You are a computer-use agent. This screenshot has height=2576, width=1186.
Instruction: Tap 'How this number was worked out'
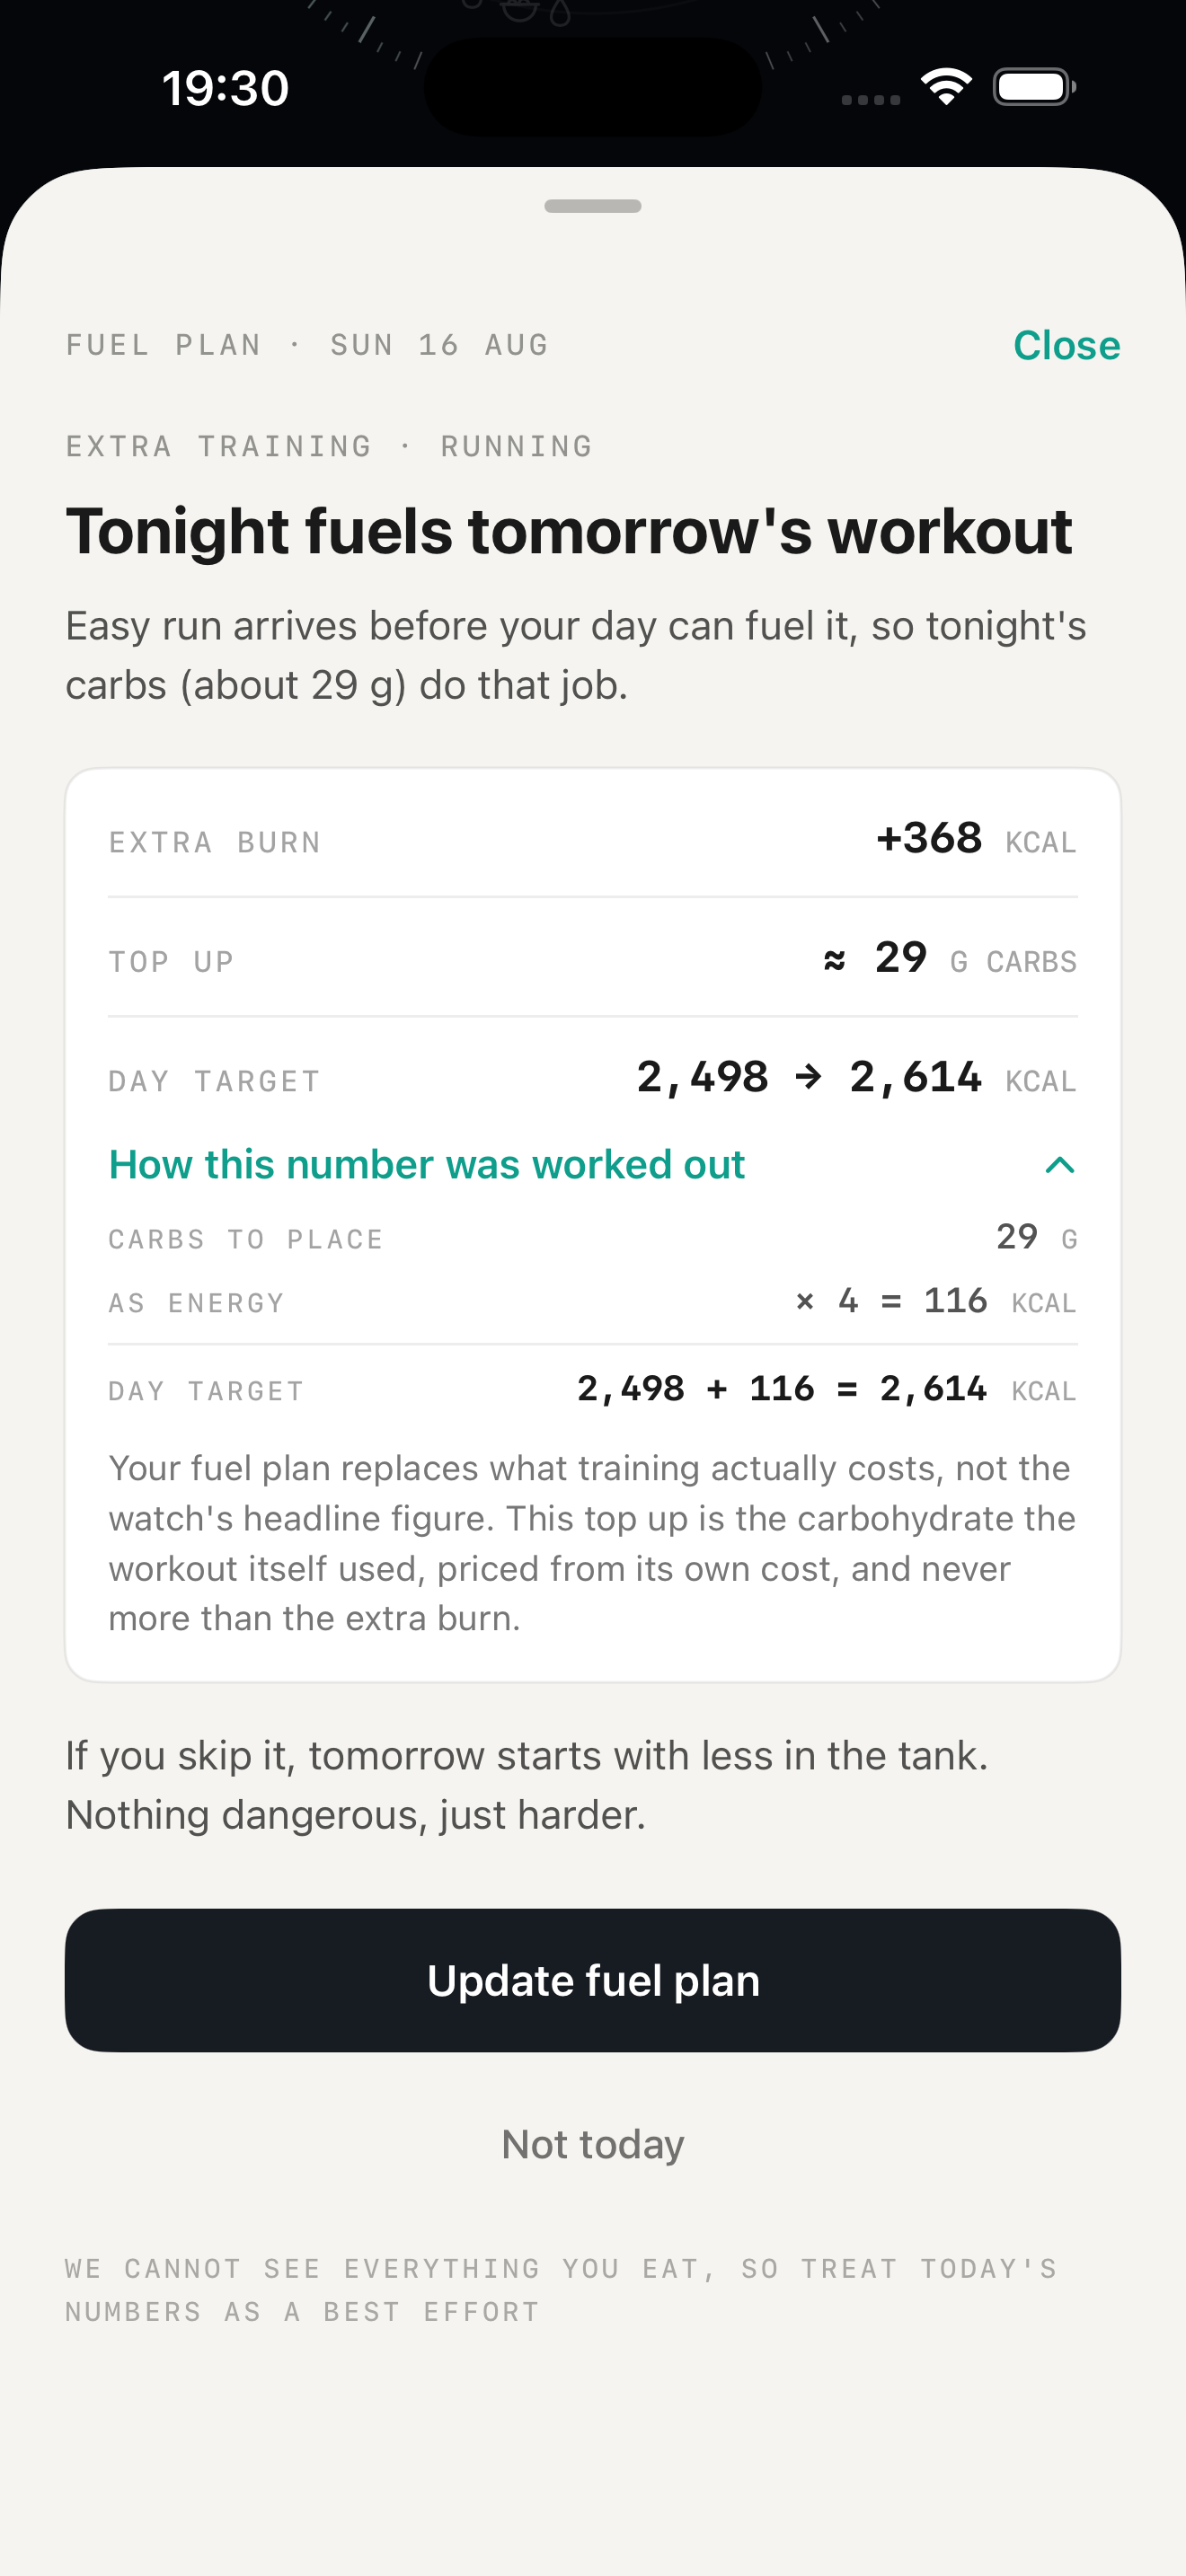(x=426, y=1165)
